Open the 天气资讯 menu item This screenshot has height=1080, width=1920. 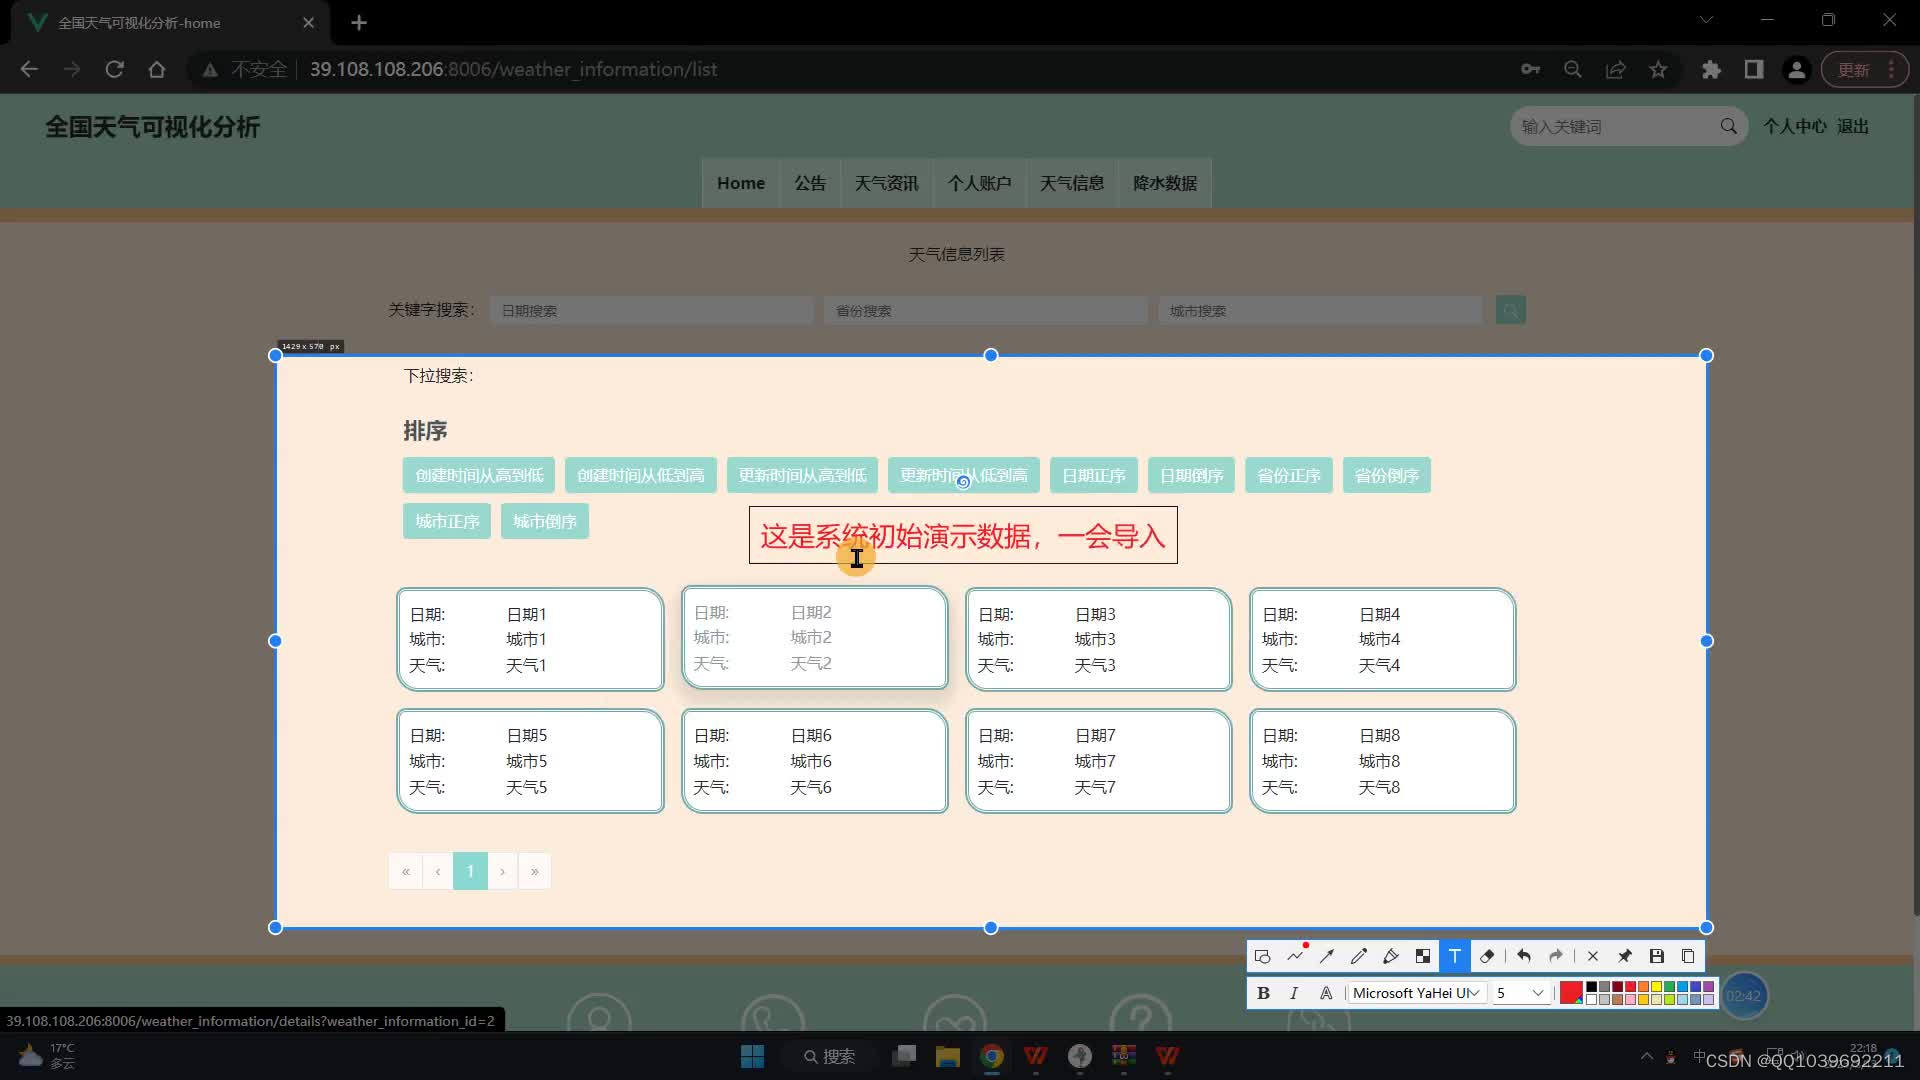pos(886,183)
